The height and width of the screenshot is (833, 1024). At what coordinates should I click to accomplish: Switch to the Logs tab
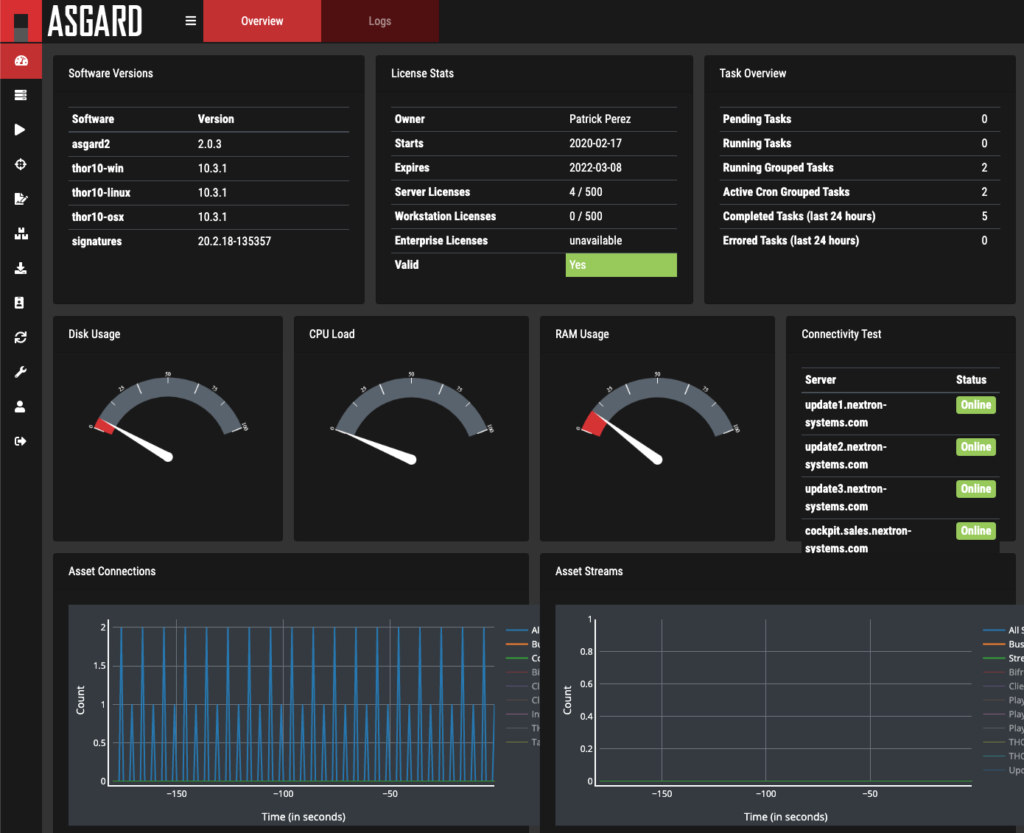point(380,21)
